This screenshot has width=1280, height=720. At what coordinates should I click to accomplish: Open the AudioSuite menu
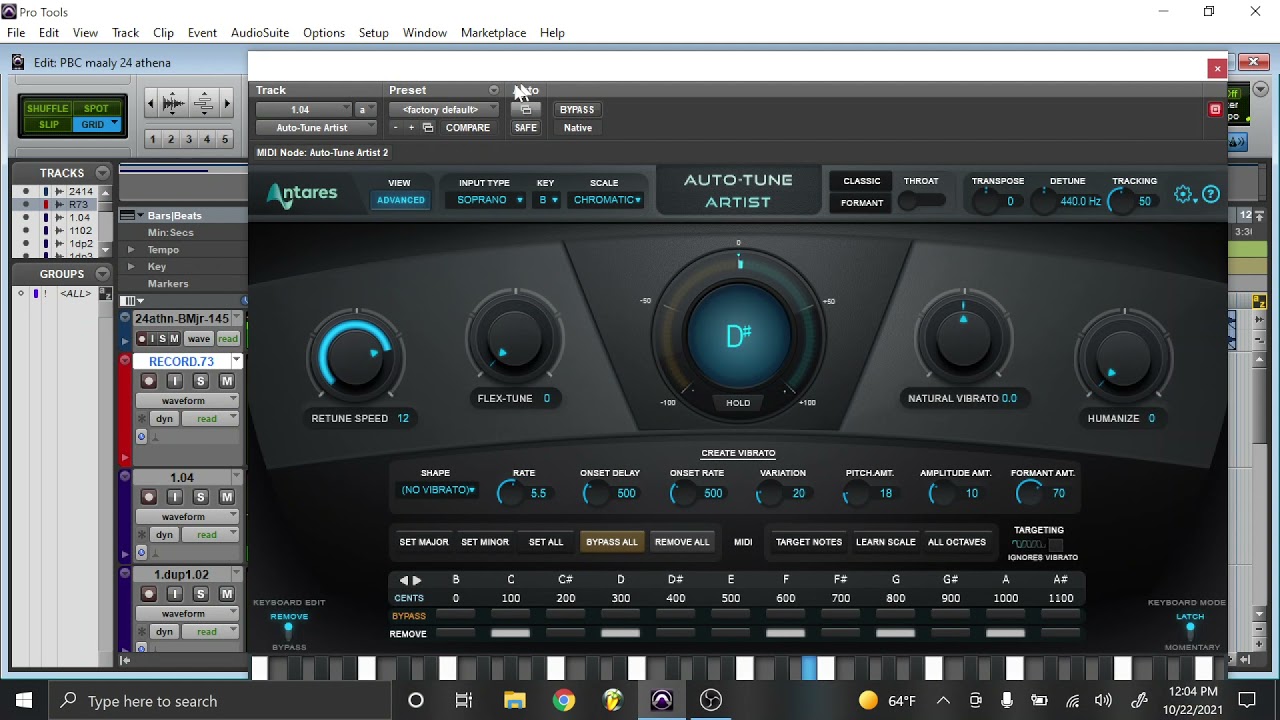click(260, 33)
